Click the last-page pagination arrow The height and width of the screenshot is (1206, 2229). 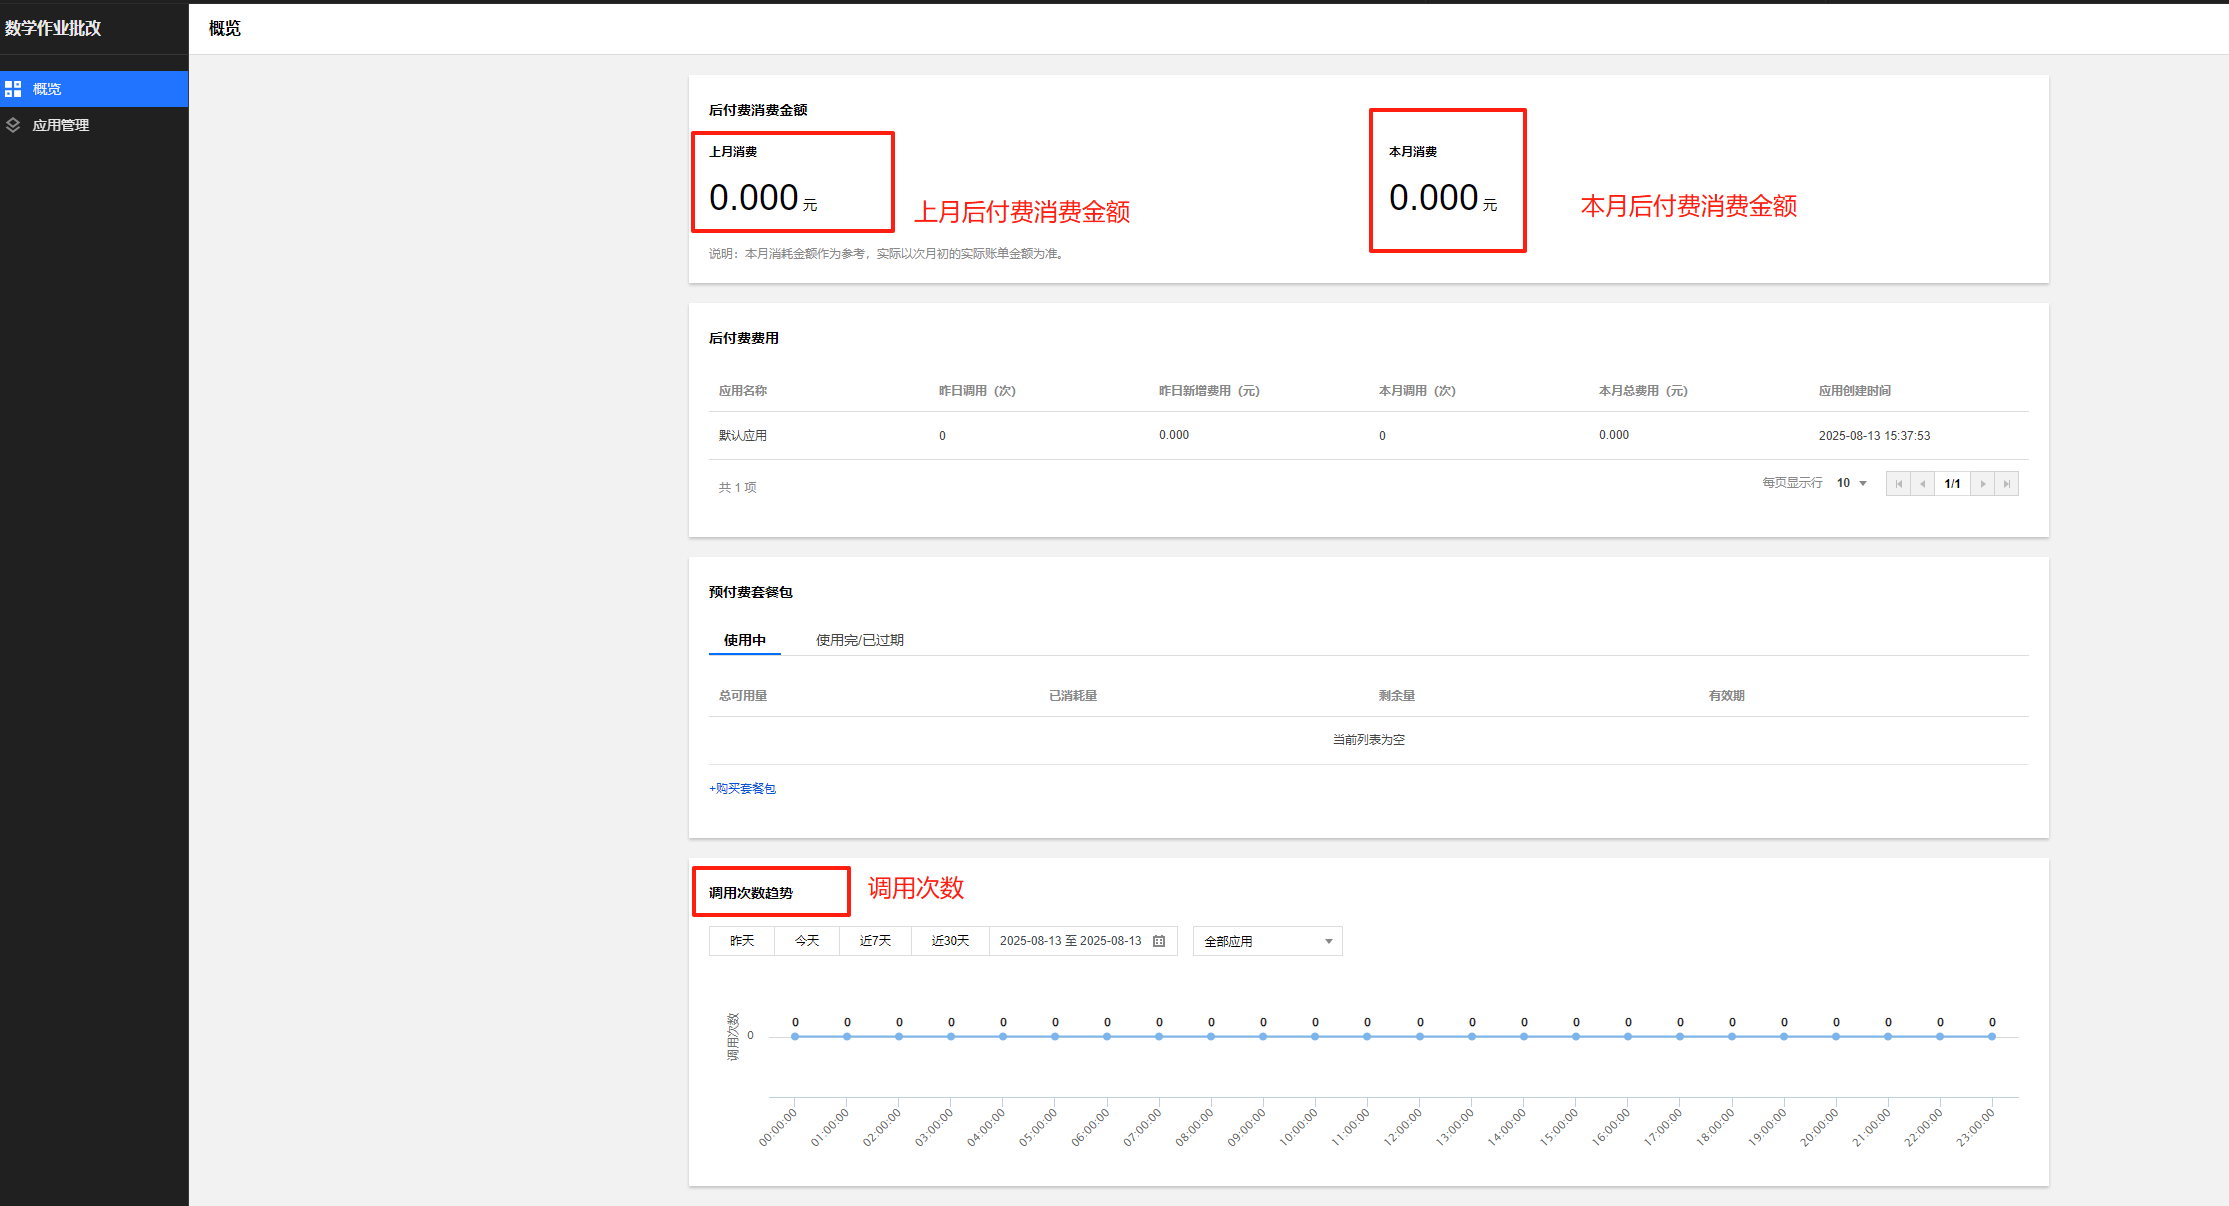click(x=2006, y=484)
